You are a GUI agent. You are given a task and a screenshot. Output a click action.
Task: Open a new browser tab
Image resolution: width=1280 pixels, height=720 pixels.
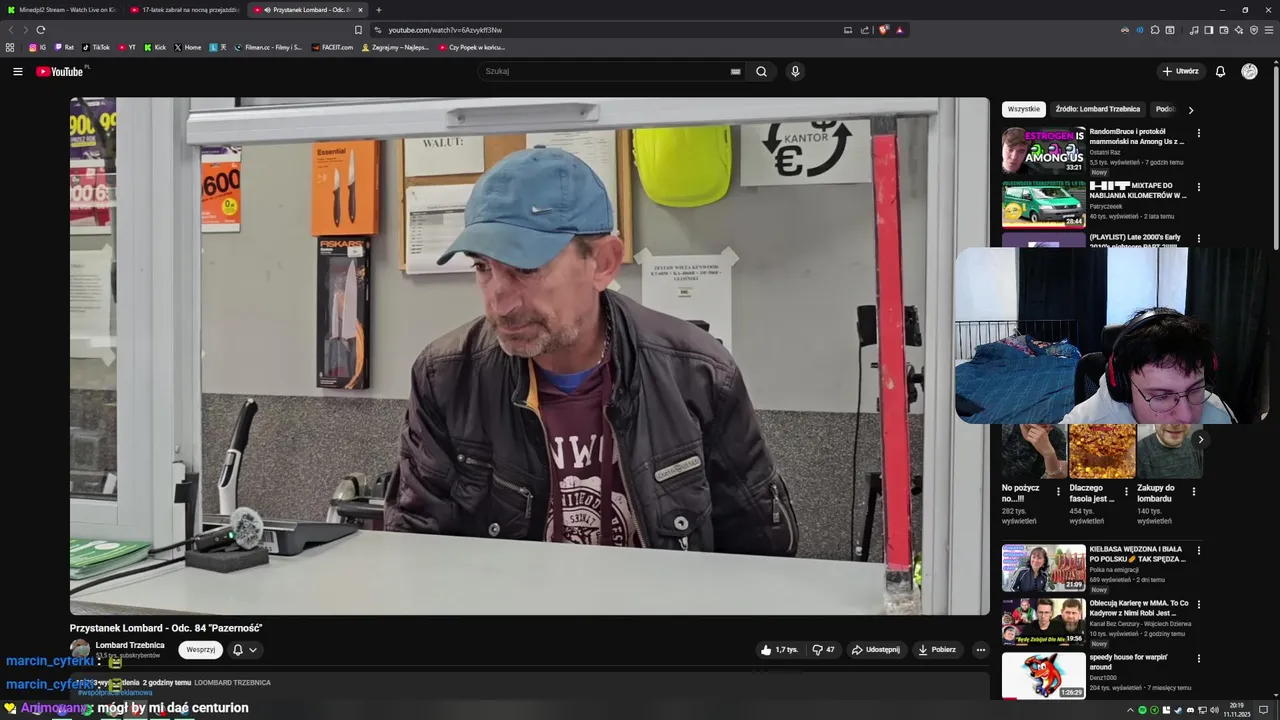click(x=378, y=10)
